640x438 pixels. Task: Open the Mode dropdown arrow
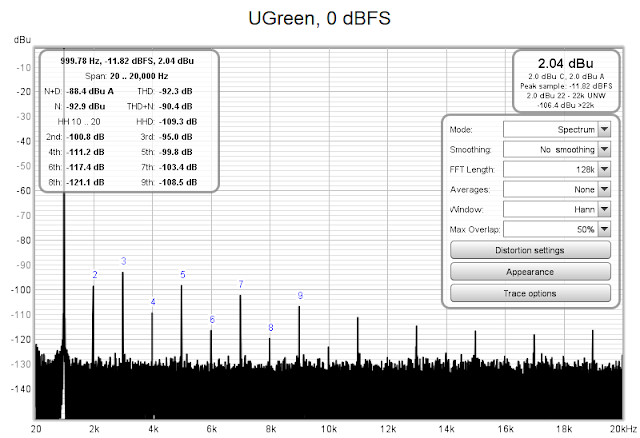point(604,129)
